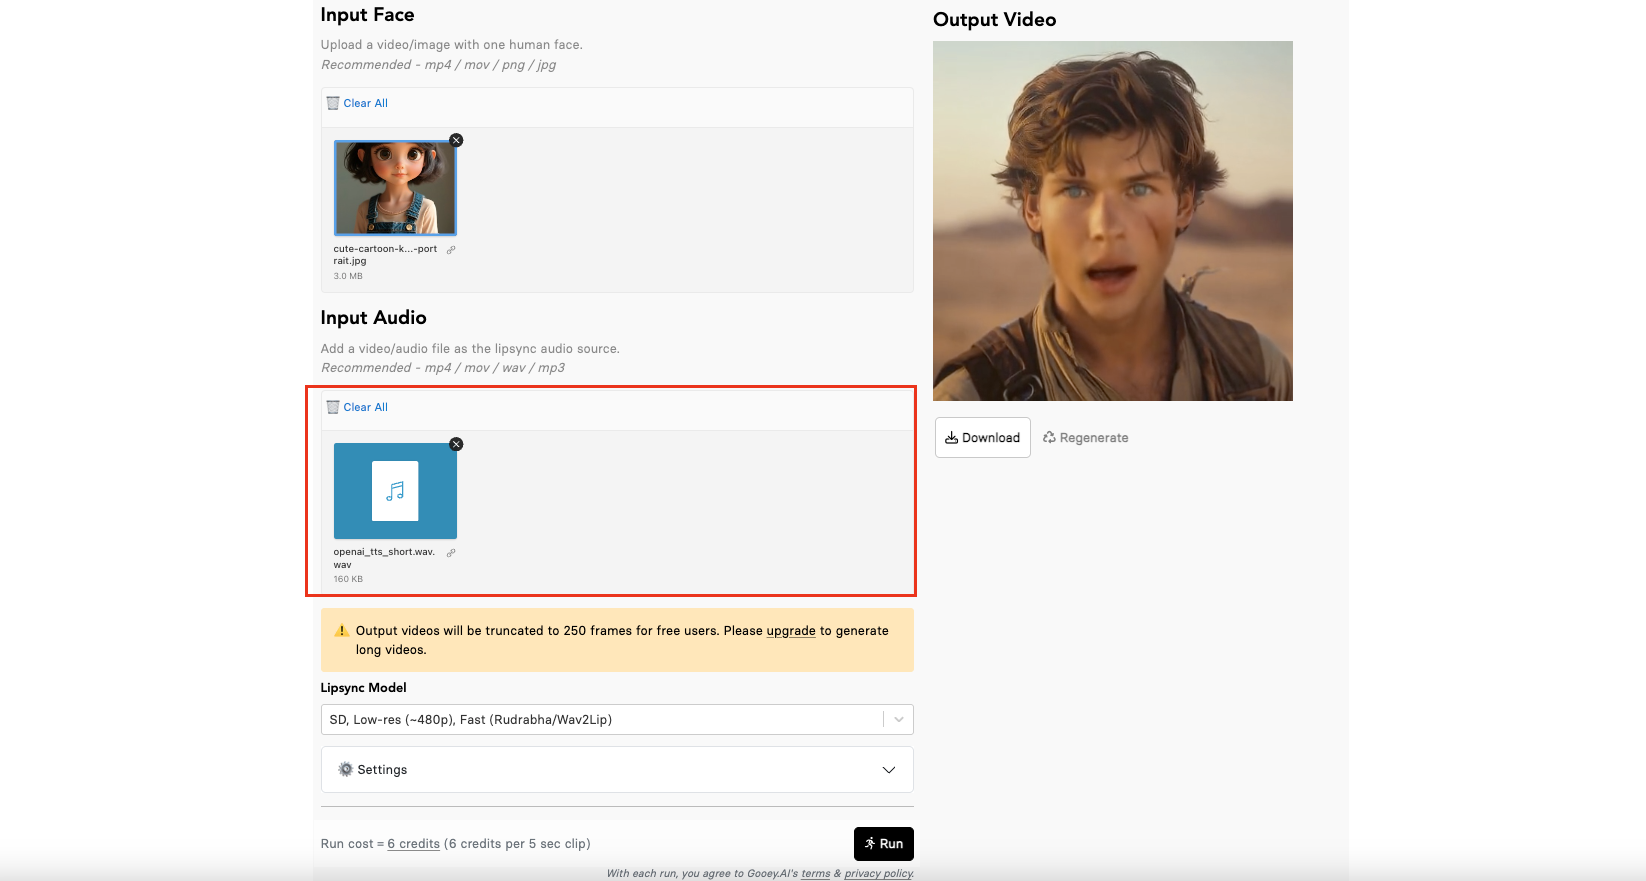Regenerate the output video

(x=1085, y=438)
